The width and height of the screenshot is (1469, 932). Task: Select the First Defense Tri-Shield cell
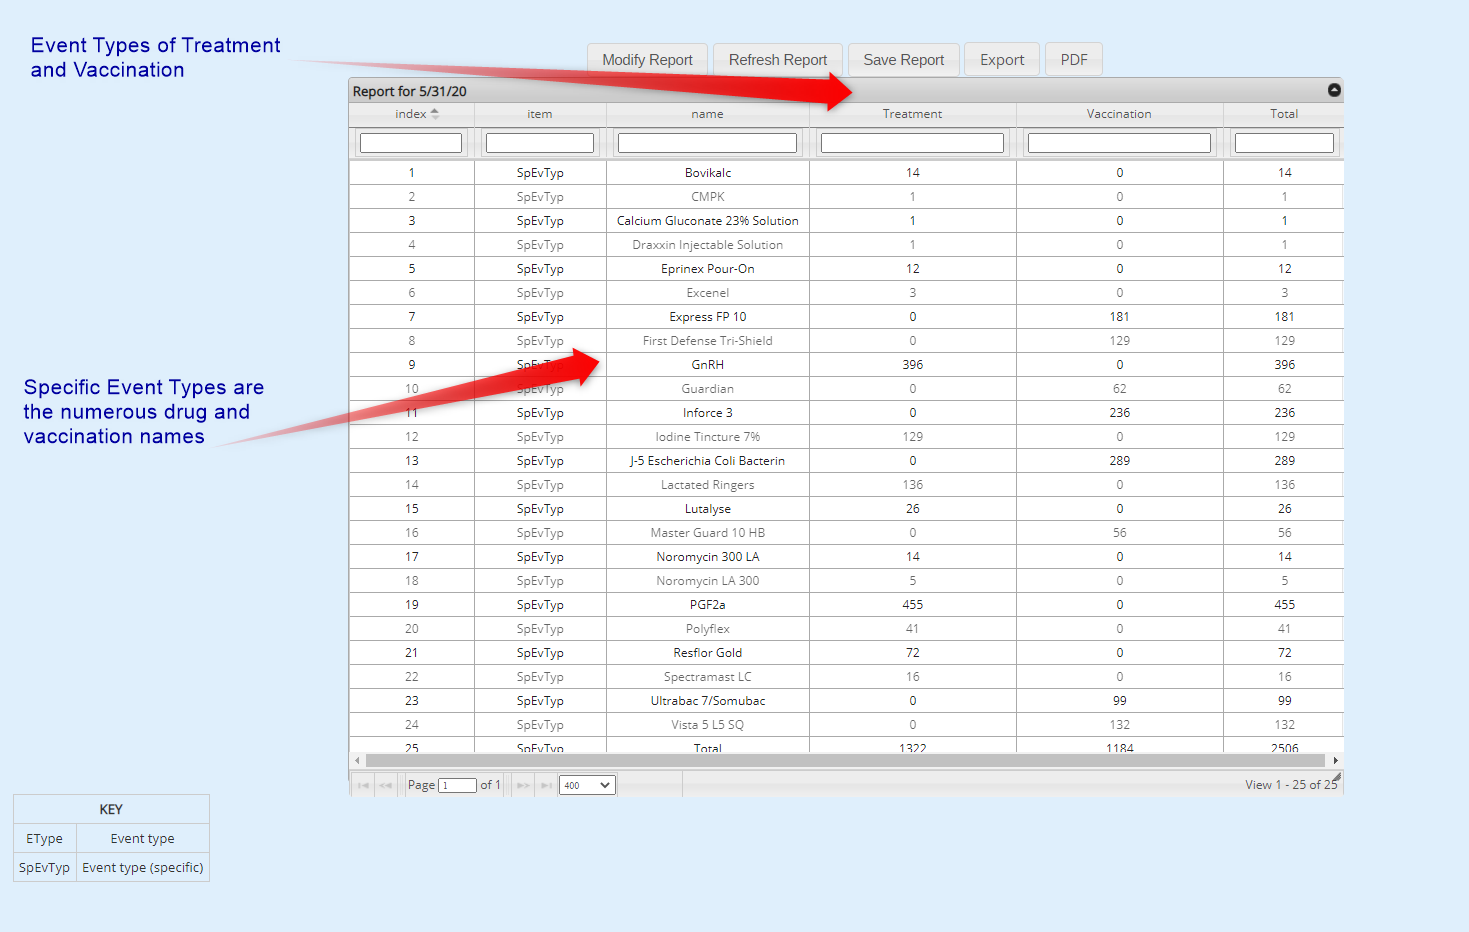pos(708,341)
